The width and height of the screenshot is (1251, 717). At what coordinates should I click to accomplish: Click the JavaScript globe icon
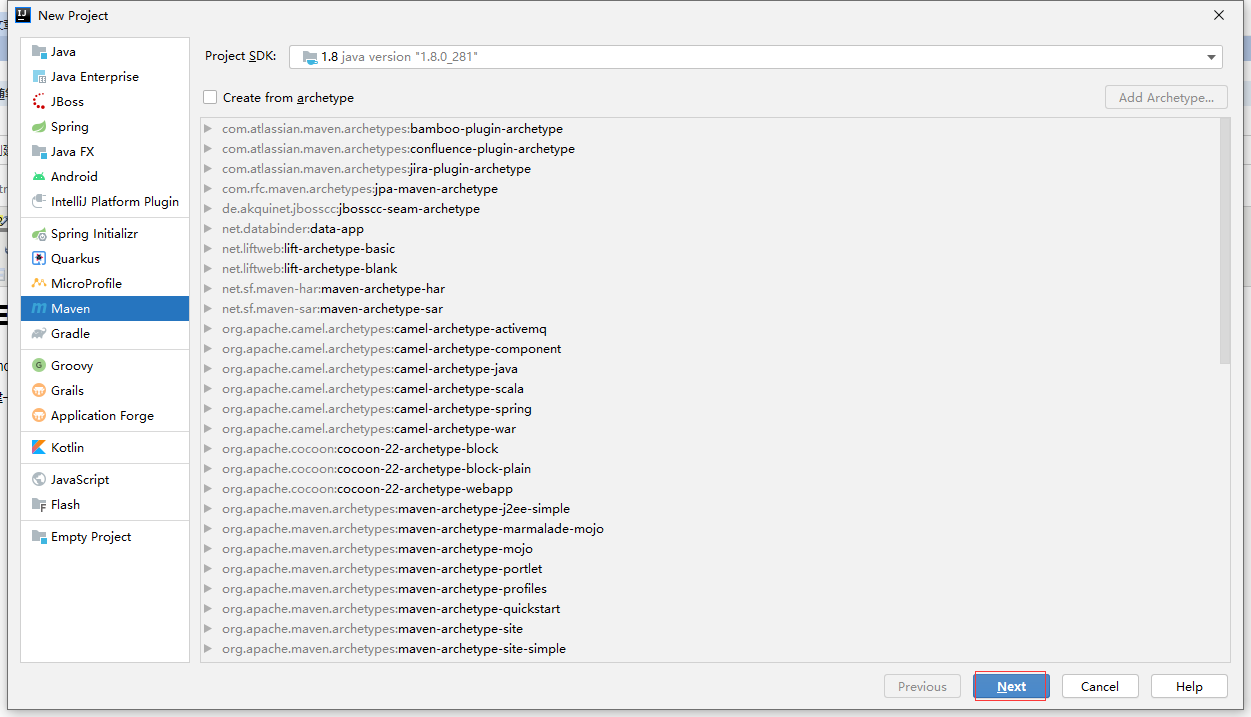pyautogui.click(x=39, y=480)
